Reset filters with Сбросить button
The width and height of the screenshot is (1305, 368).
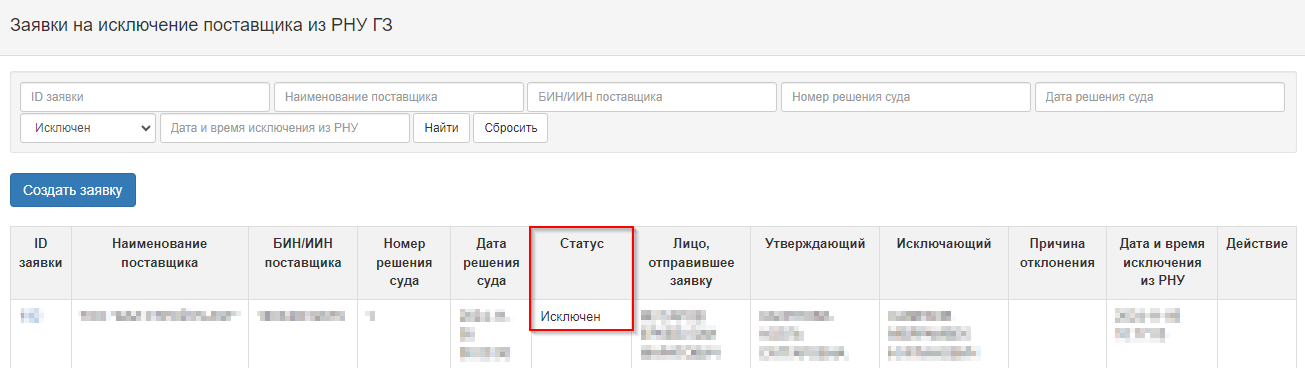click(510, 128)
